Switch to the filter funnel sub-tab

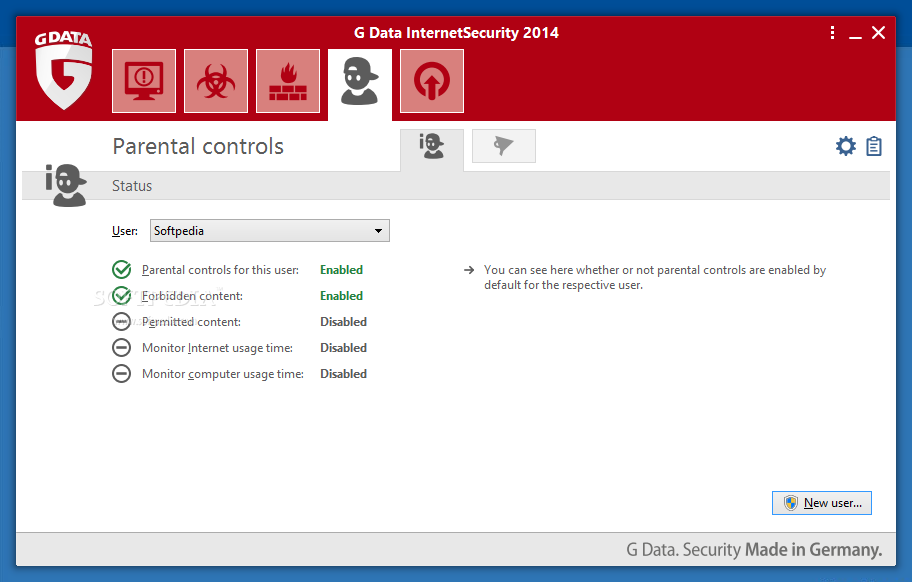[x=504, y=146]
